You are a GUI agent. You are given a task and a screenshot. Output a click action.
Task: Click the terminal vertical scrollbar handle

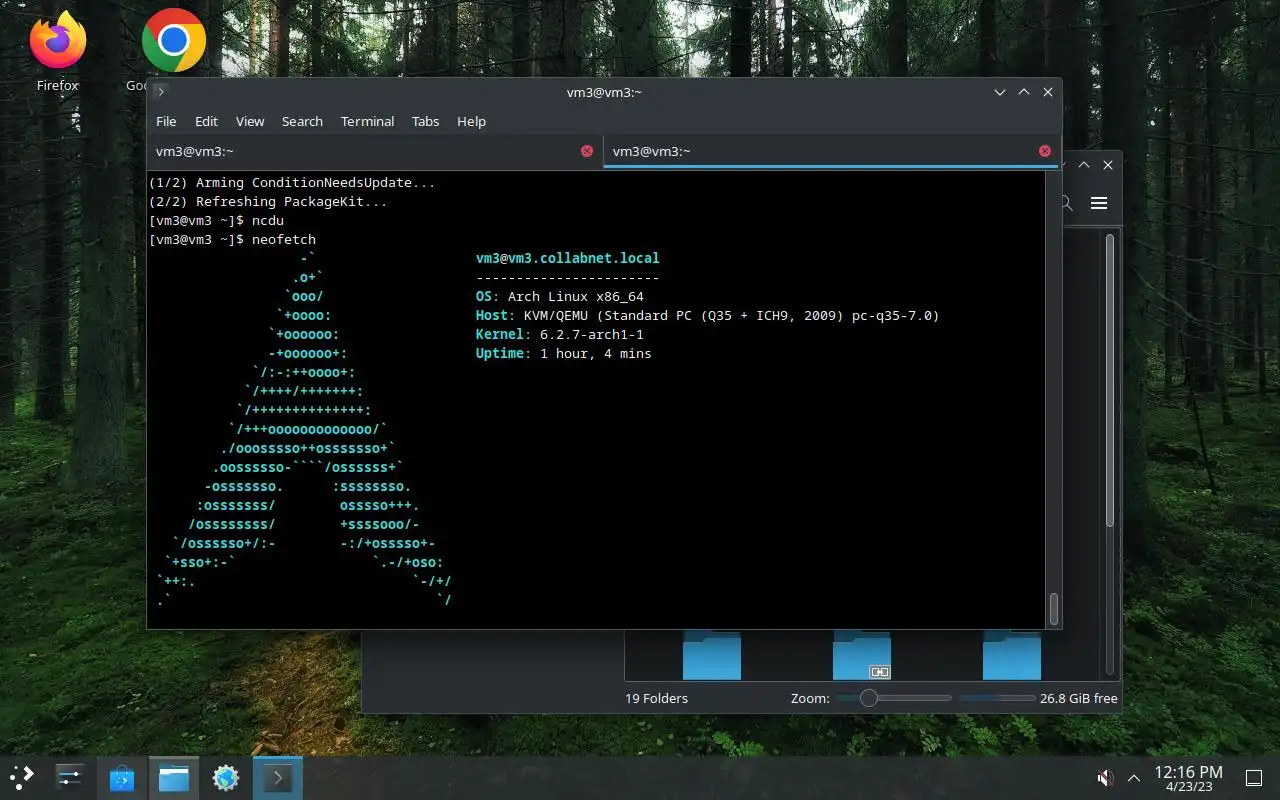[1053, 608]
